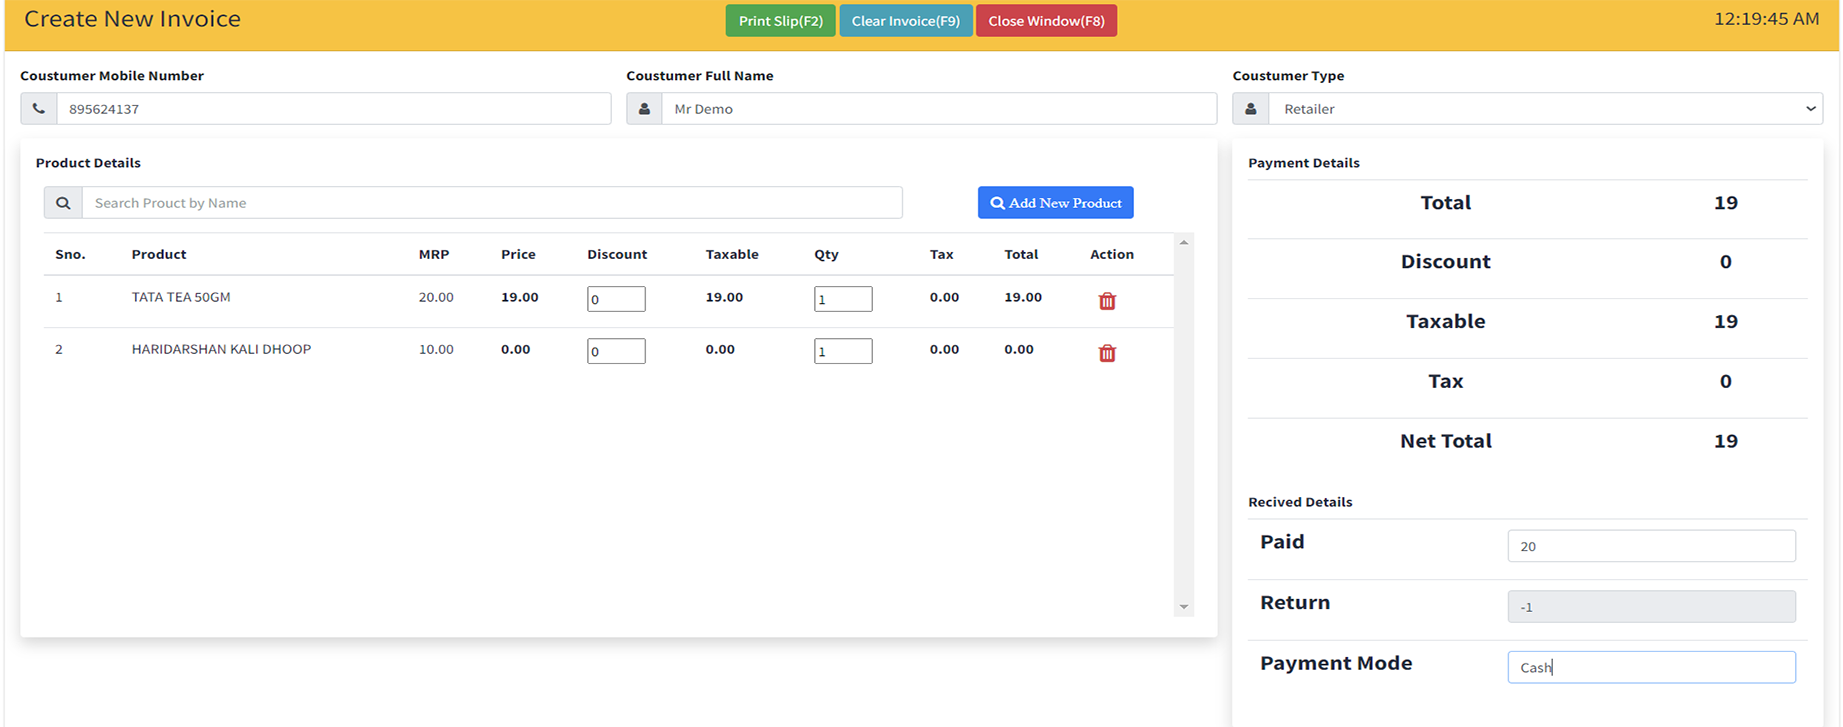Click the Payment Mode field
This screenshot has height=727, width=1843.
(x=1651, y=668)
